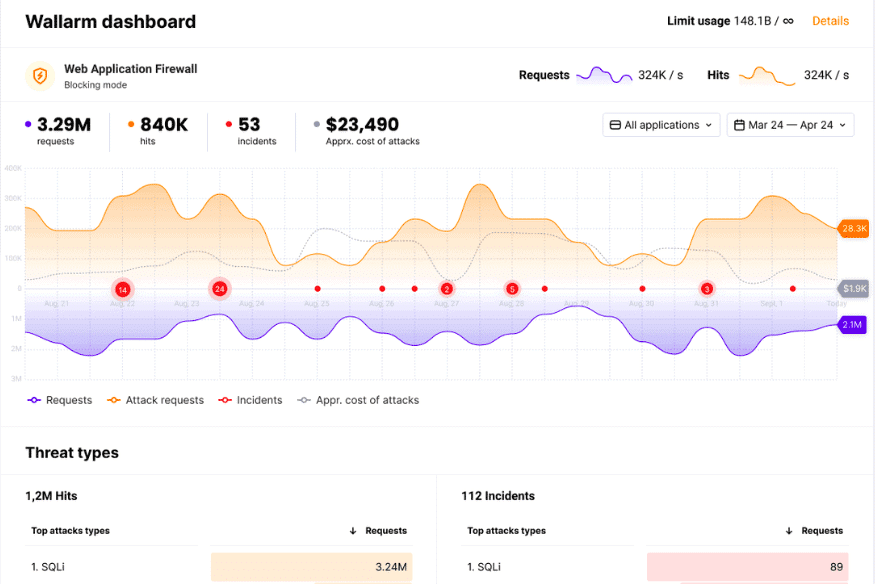This screenshot has width=875, height=584.
Task: Click the Web Application Firewall shield icon
Action: pos(40,75)
